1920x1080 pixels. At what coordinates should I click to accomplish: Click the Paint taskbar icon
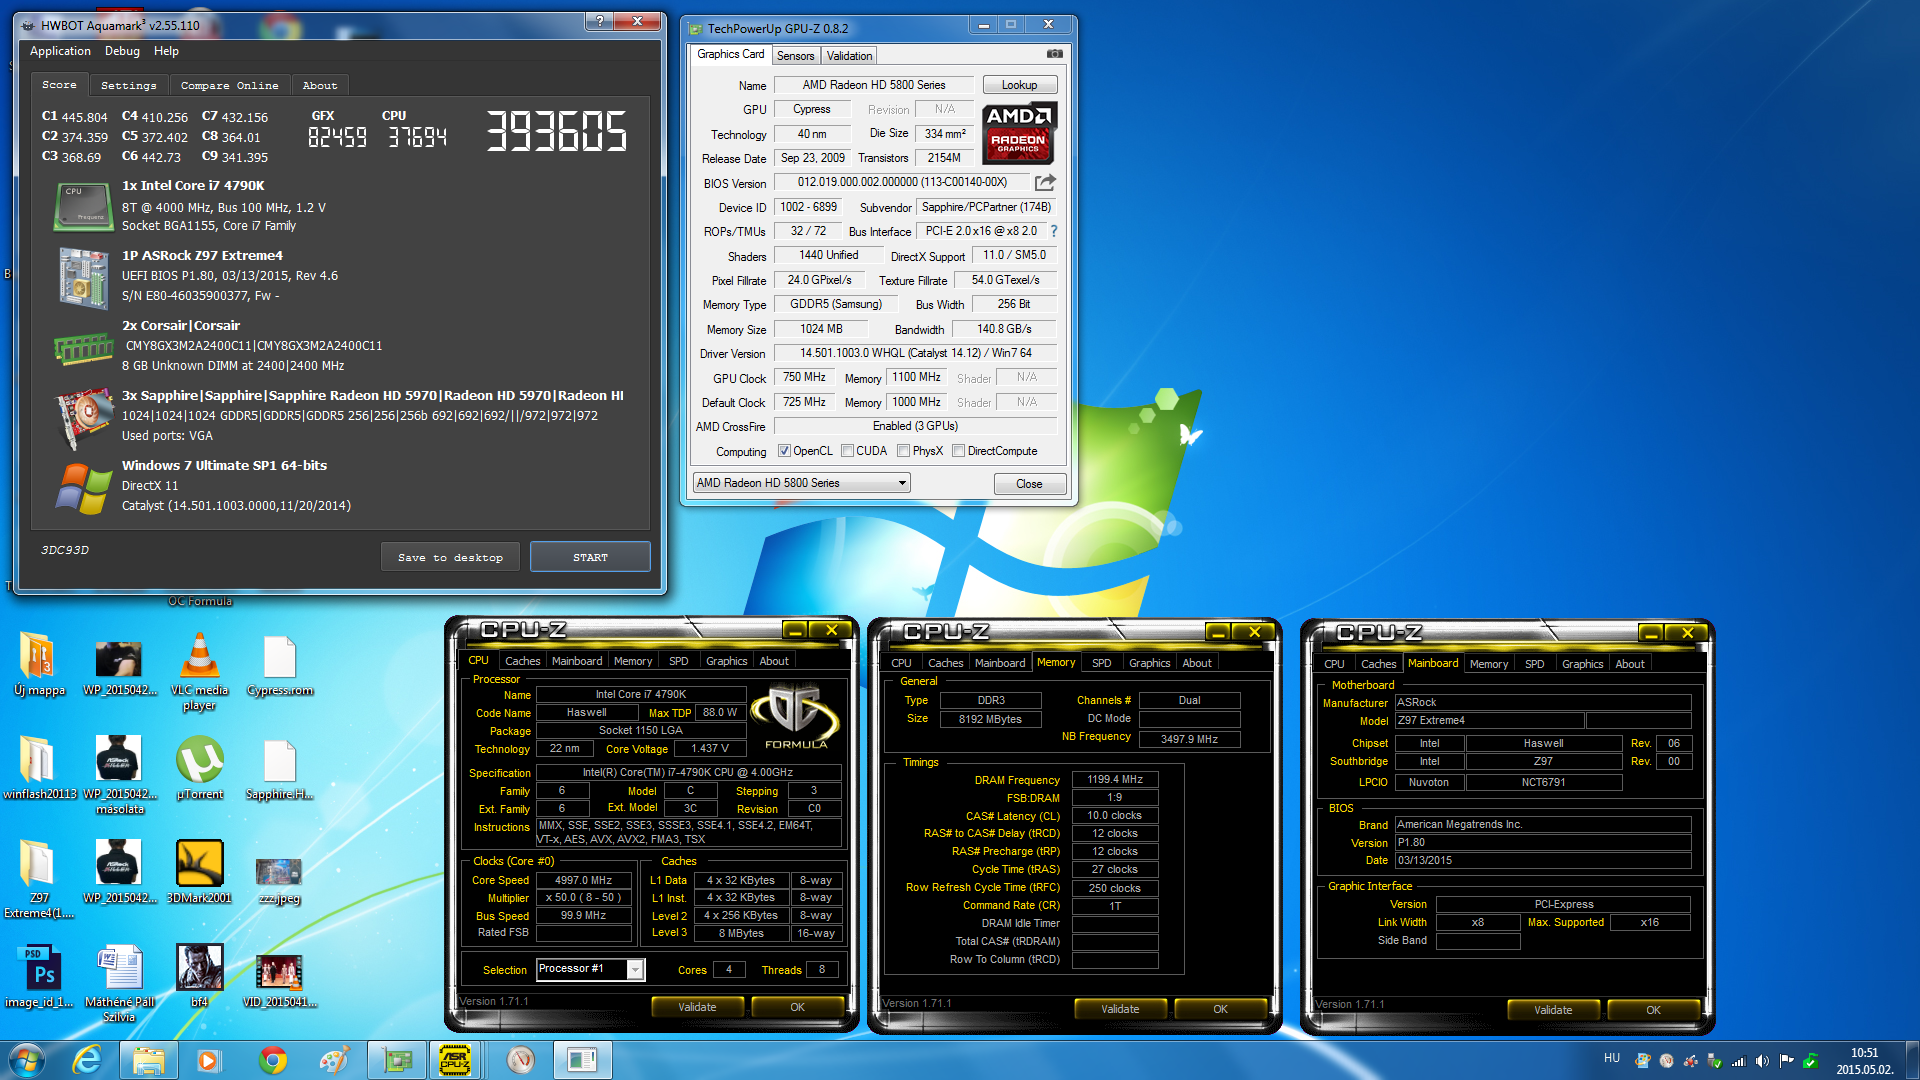[333, 1059]
